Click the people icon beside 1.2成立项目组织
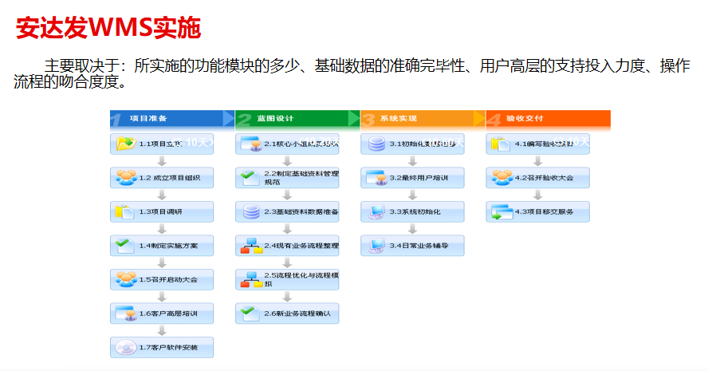This screenshot has height=379, width=707. coord(126,178)
